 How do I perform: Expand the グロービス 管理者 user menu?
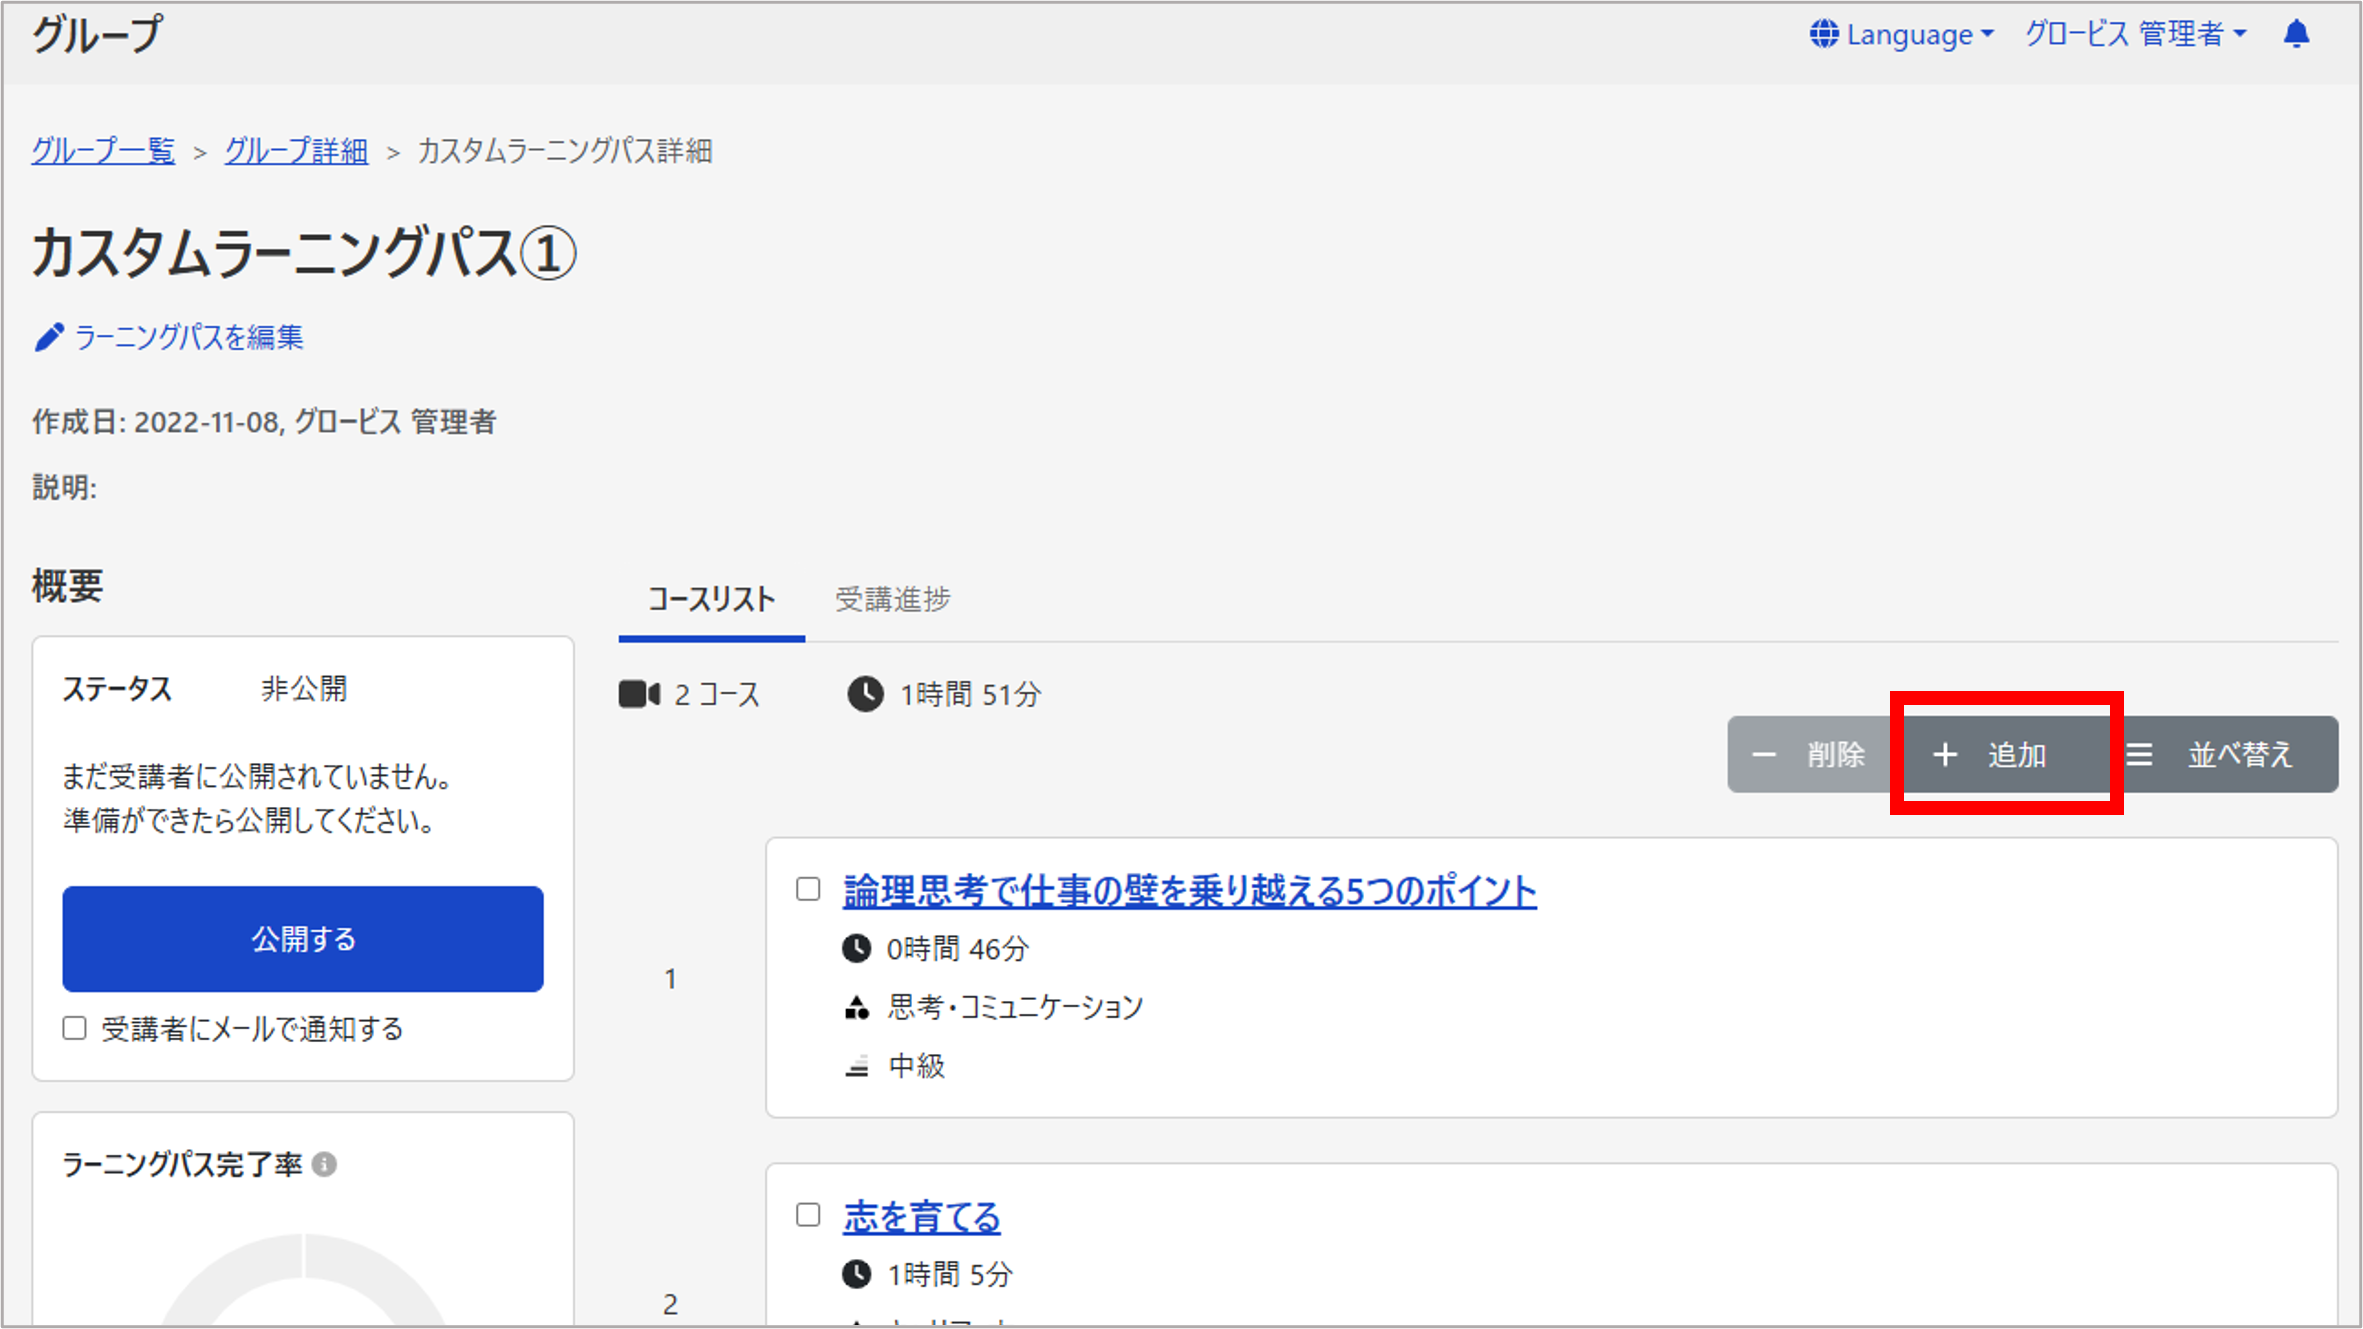point(2136,34)
